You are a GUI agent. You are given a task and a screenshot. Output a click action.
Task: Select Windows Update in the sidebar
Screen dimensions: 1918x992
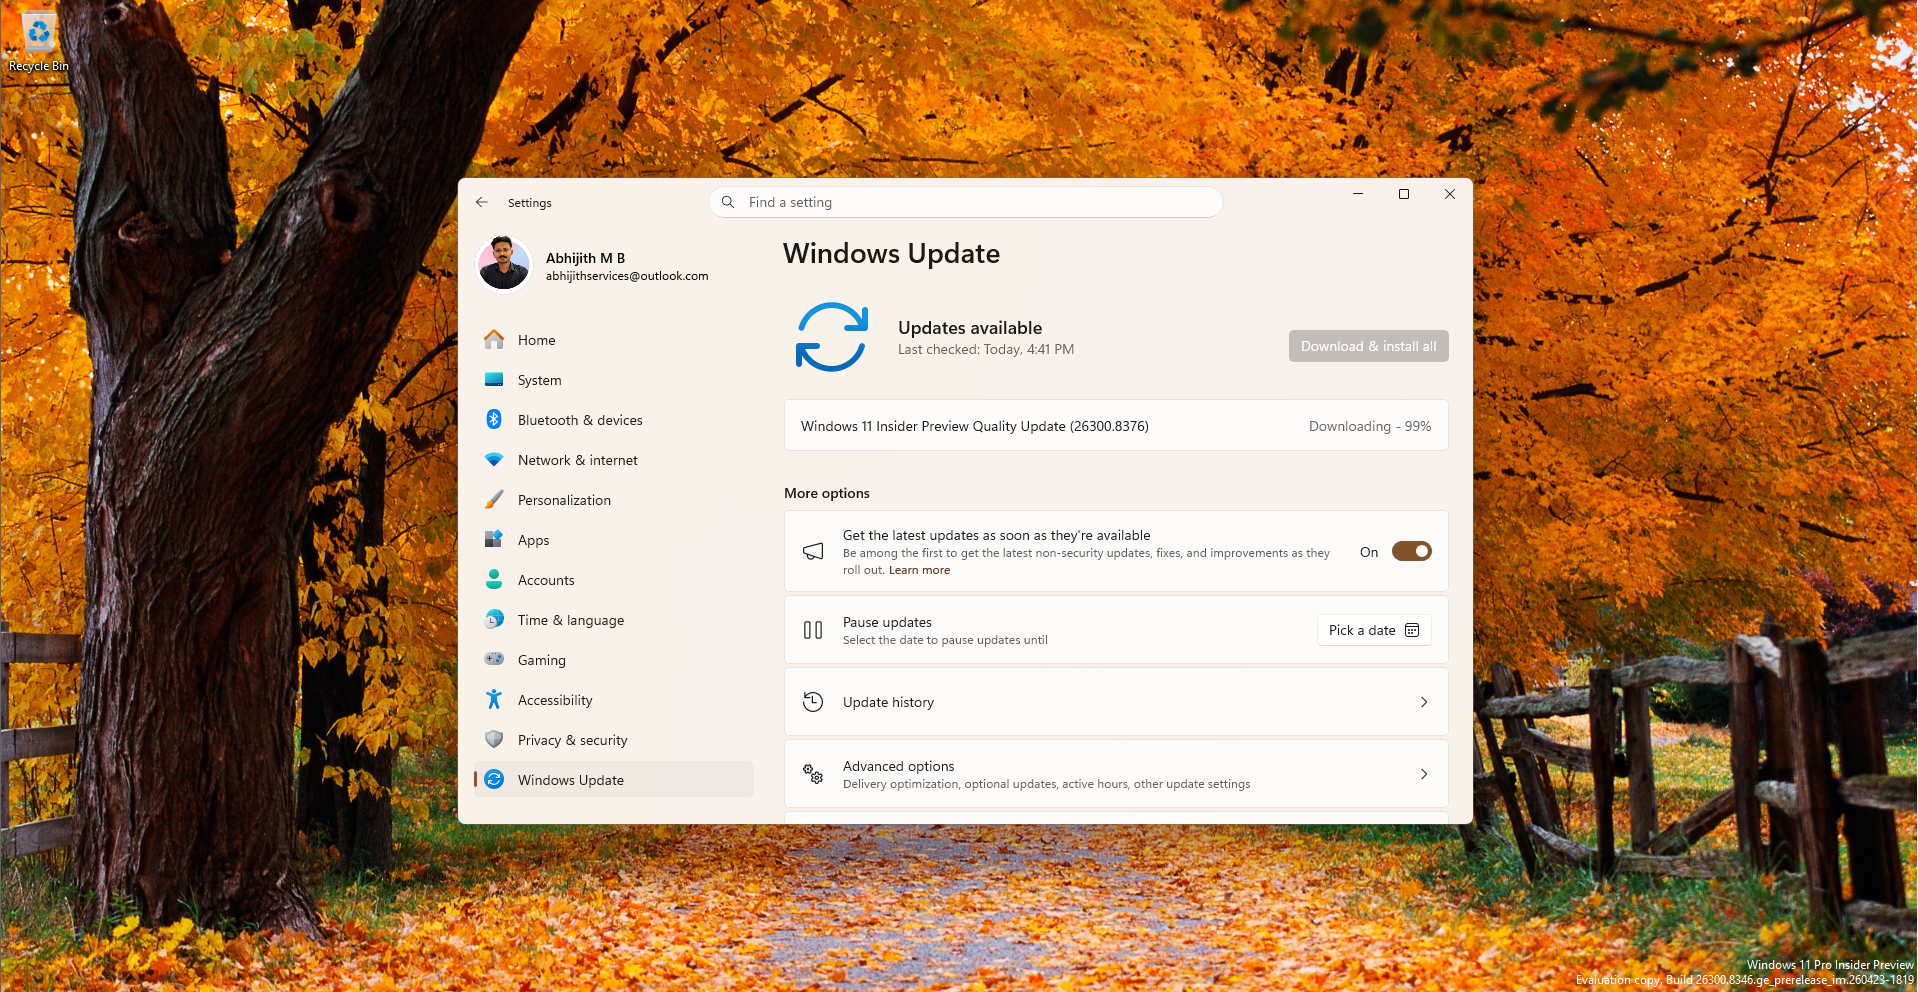pos(614,780)
